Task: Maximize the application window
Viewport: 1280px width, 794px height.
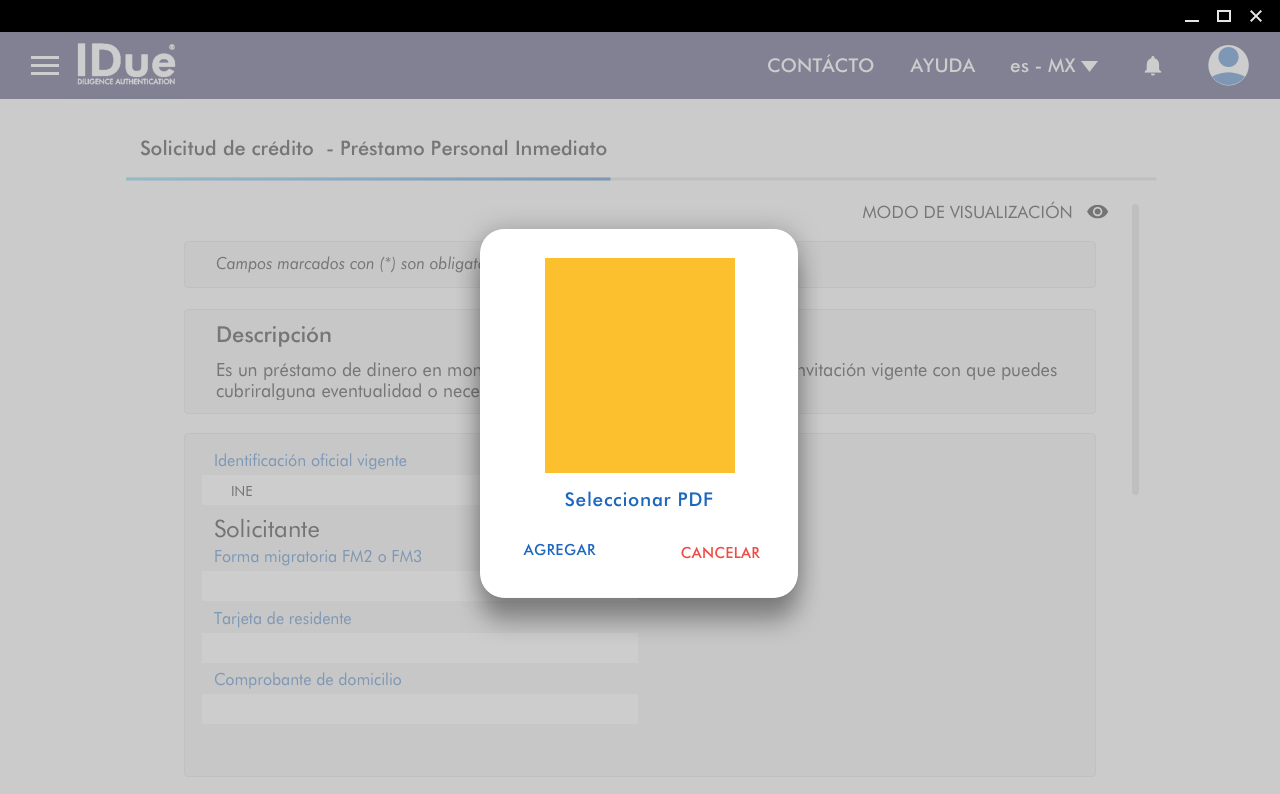Action: tap(1223, 16)
